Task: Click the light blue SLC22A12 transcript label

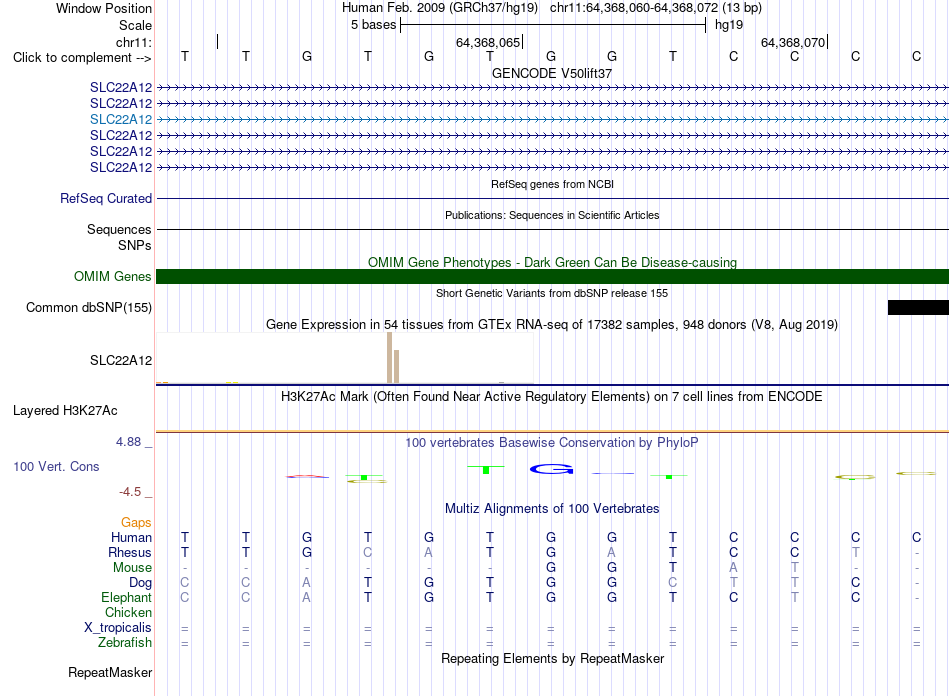Action: tap(121, 119)
